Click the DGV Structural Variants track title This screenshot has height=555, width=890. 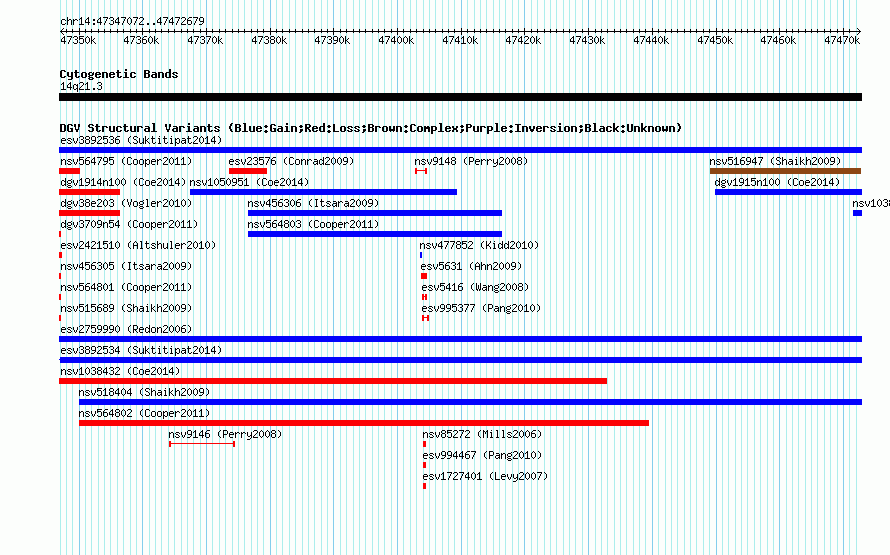pos(371,128)
